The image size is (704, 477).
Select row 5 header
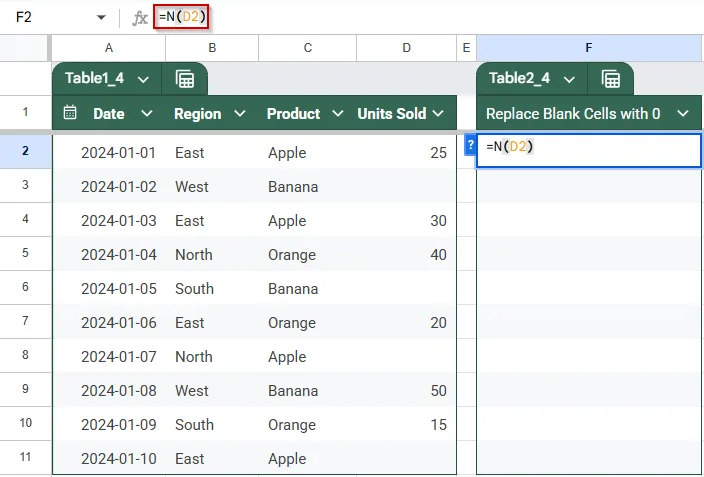coord(26,253)
